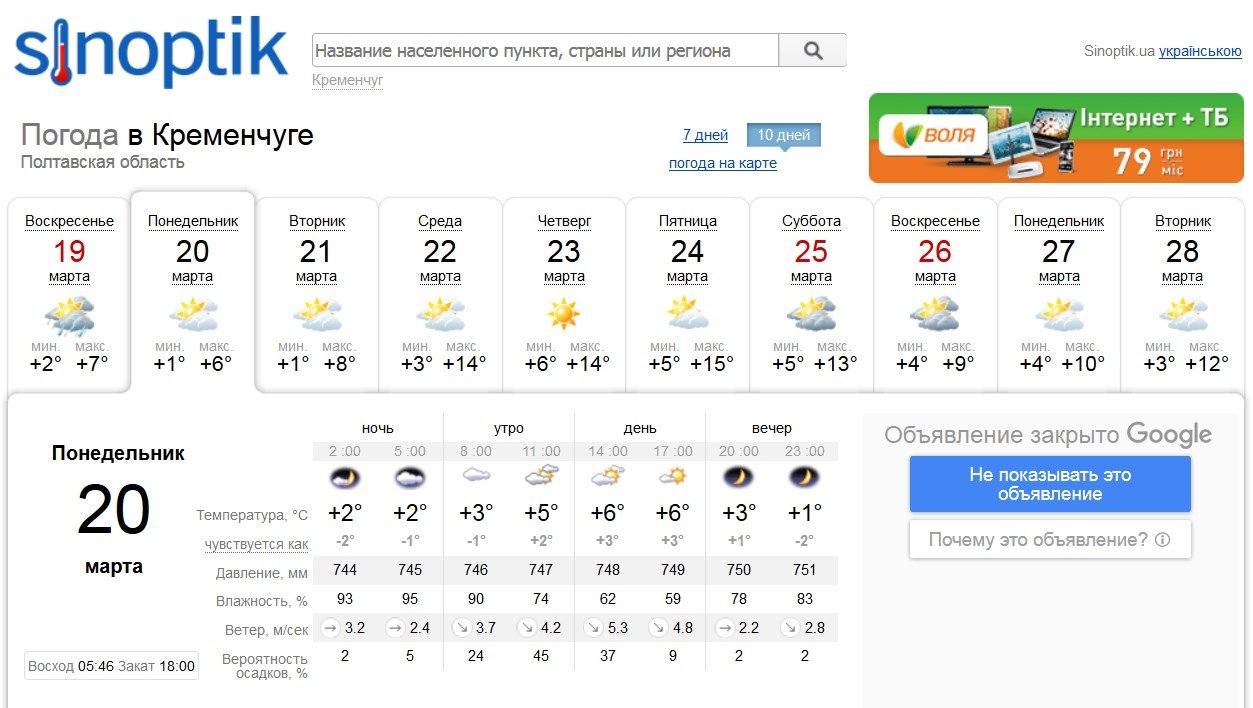Click the 23:00 clear night moon icon
Viewport: 1253px width, 708px height.
tap(803, 478)
